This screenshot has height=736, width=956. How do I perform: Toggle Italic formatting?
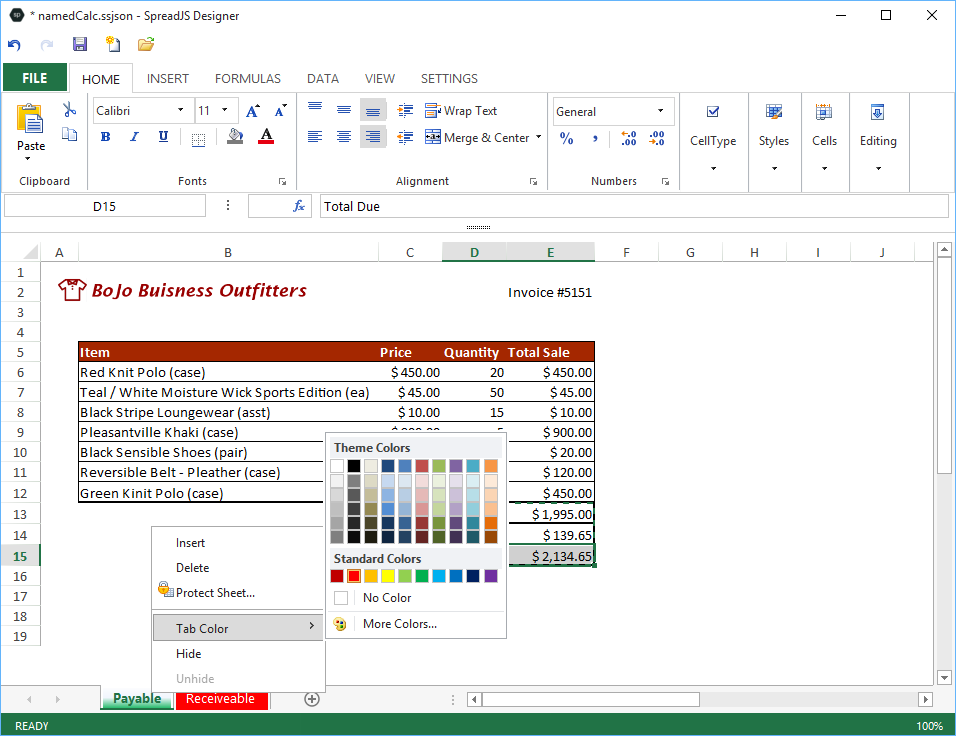tap(134, 137)
